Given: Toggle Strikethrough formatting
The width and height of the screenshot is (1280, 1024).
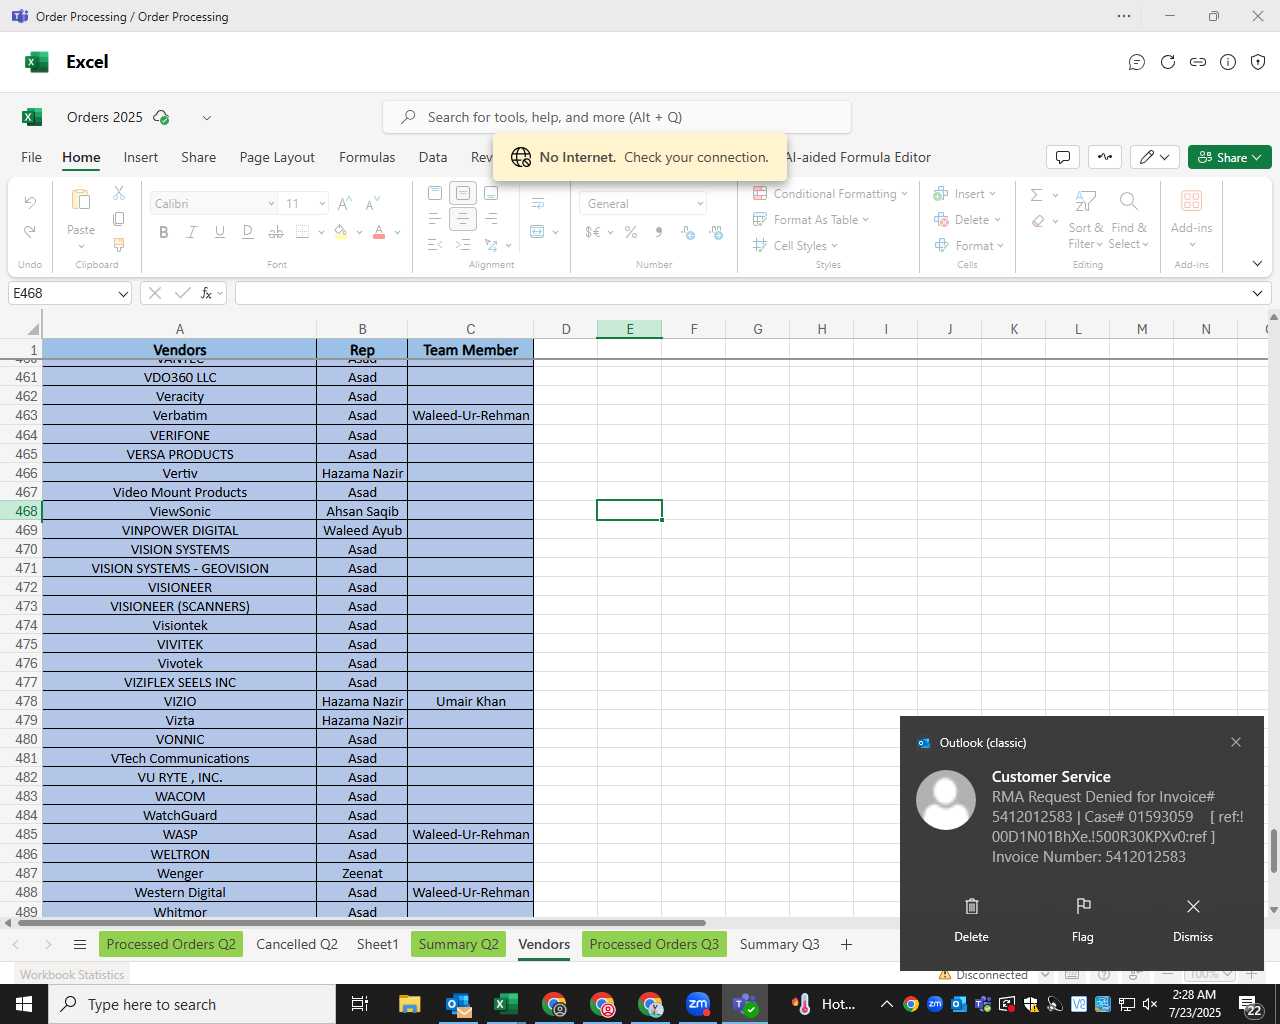Looking at the screenshot, I should pyautogui.click(x=276, y=232).
